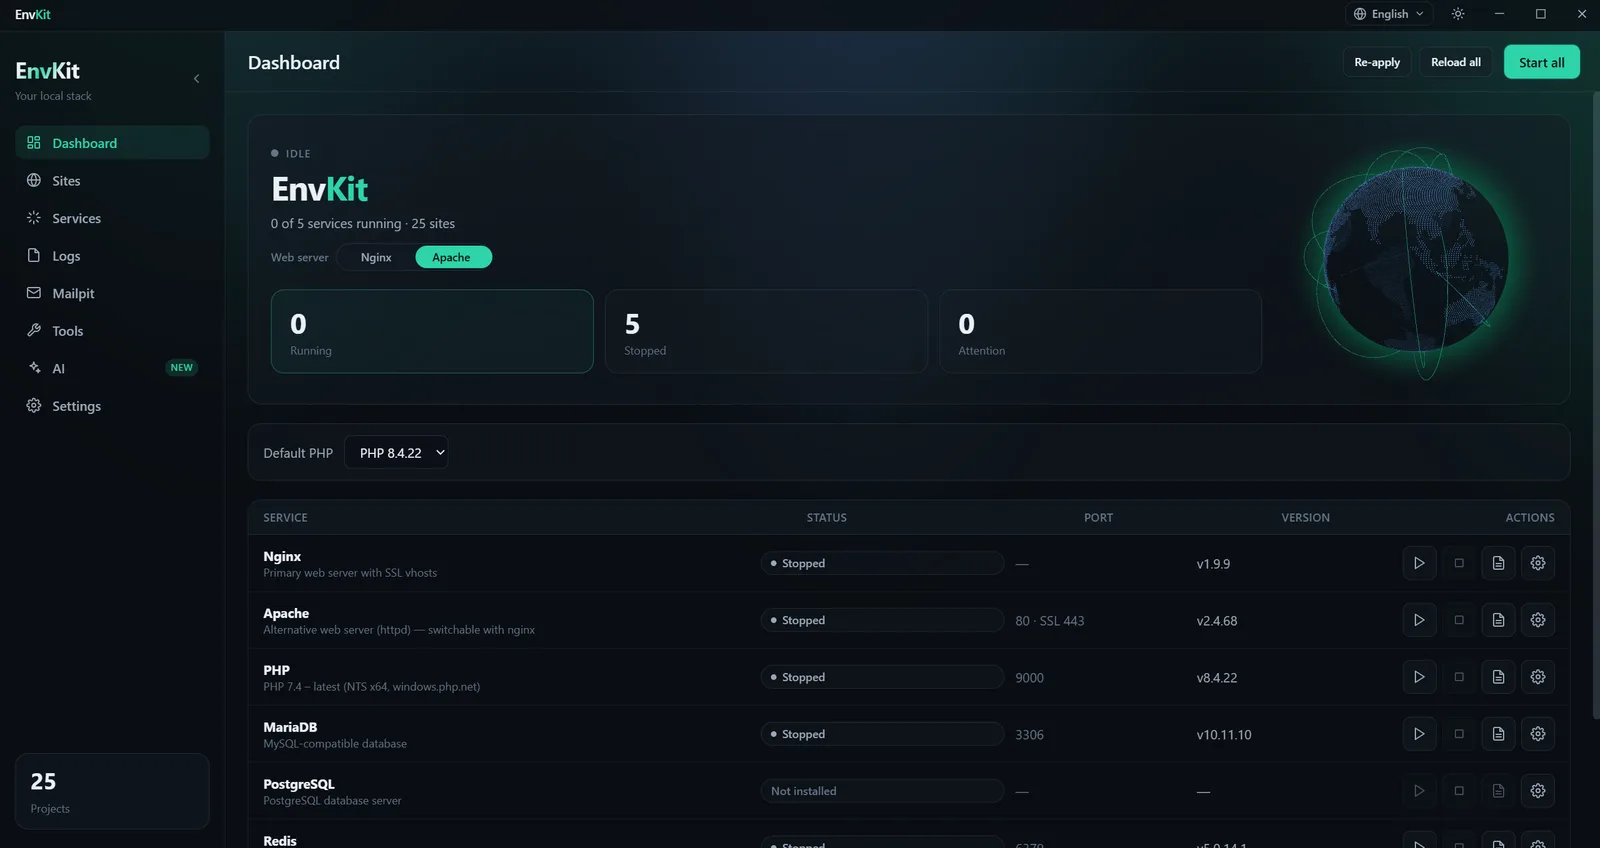Open Mailpit from the sidebar
1600x848 pixels.
112,293
